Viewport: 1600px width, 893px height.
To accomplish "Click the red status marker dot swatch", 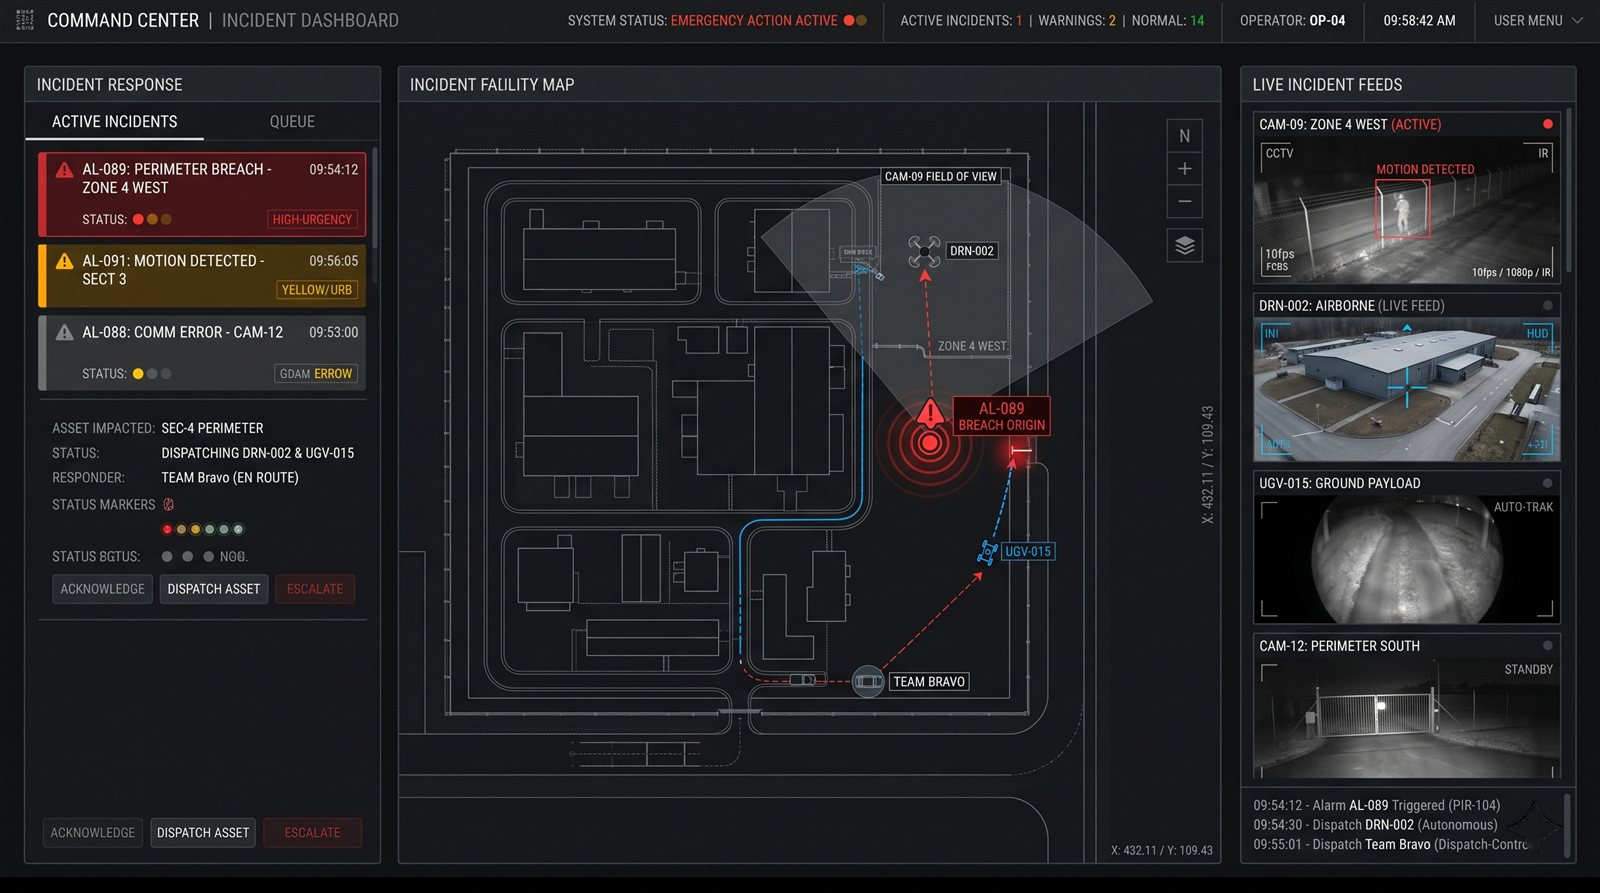I will click(167, 529).
